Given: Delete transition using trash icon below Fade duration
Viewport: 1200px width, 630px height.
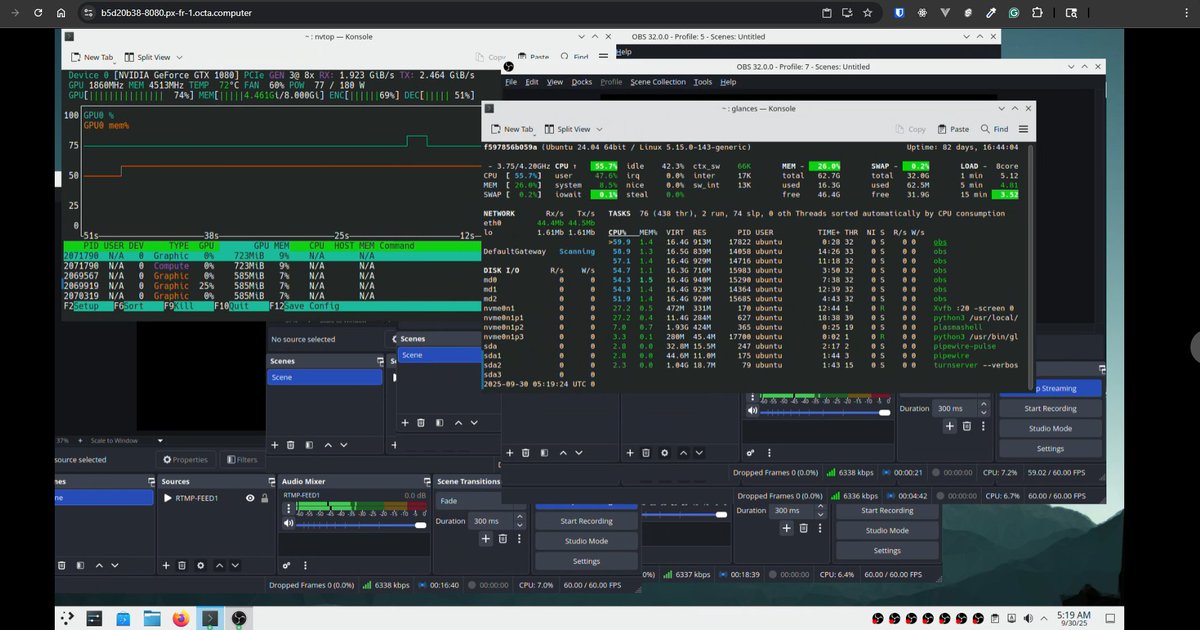Looking at the screenshot, I should 503,538.
